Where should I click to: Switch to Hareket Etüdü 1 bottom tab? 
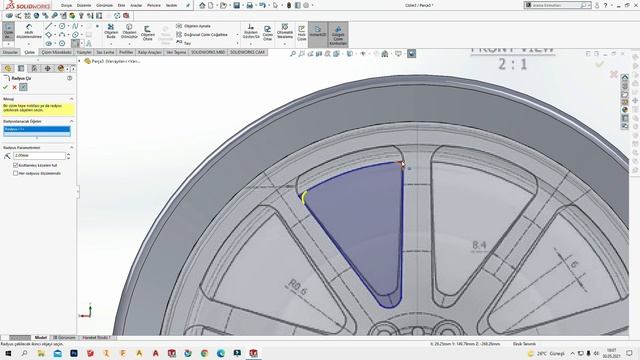tap(97, 338)
